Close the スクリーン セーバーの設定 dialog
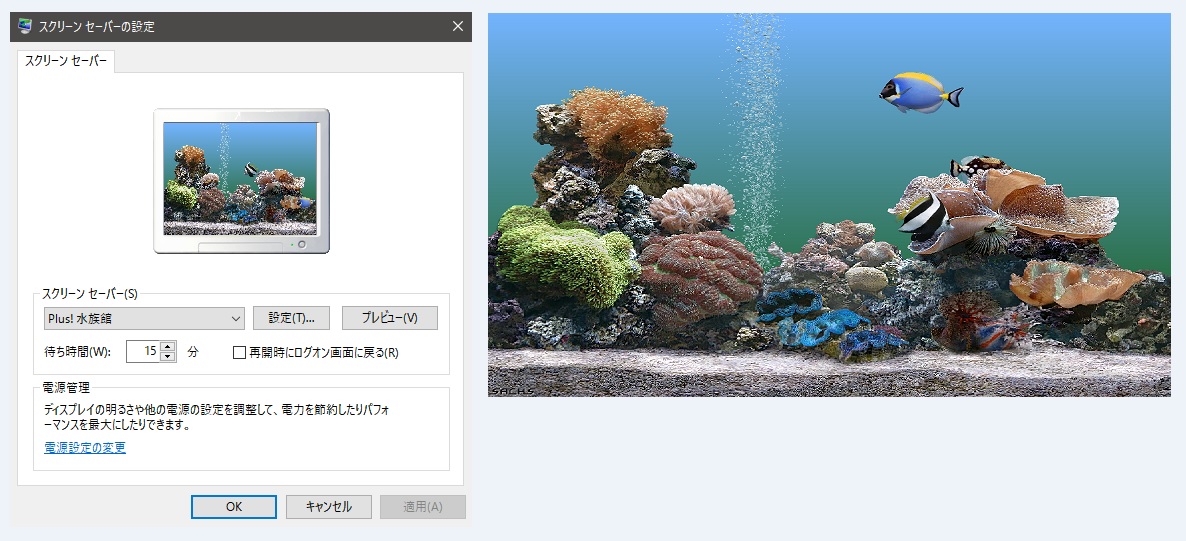Screen dimensions: 1186x541 point(458,26)
